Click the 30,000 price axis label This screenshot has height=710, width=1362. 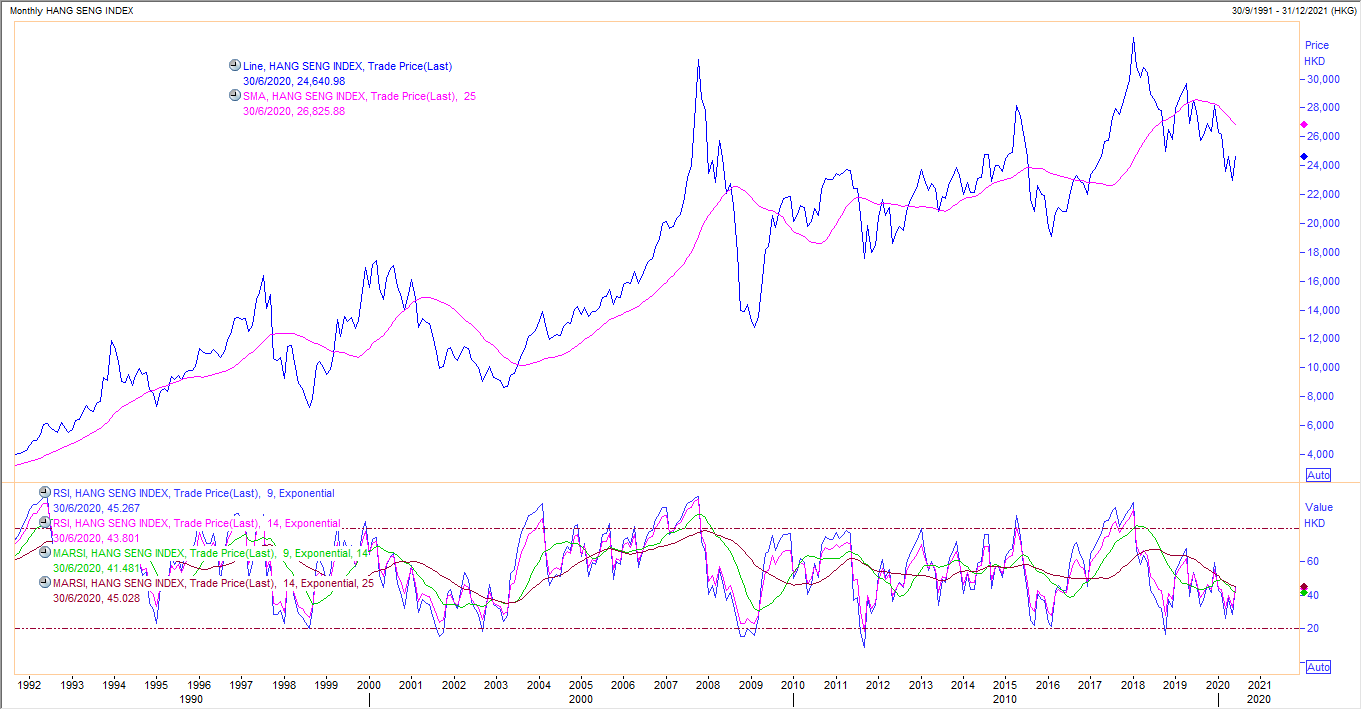pos(1321,80)
